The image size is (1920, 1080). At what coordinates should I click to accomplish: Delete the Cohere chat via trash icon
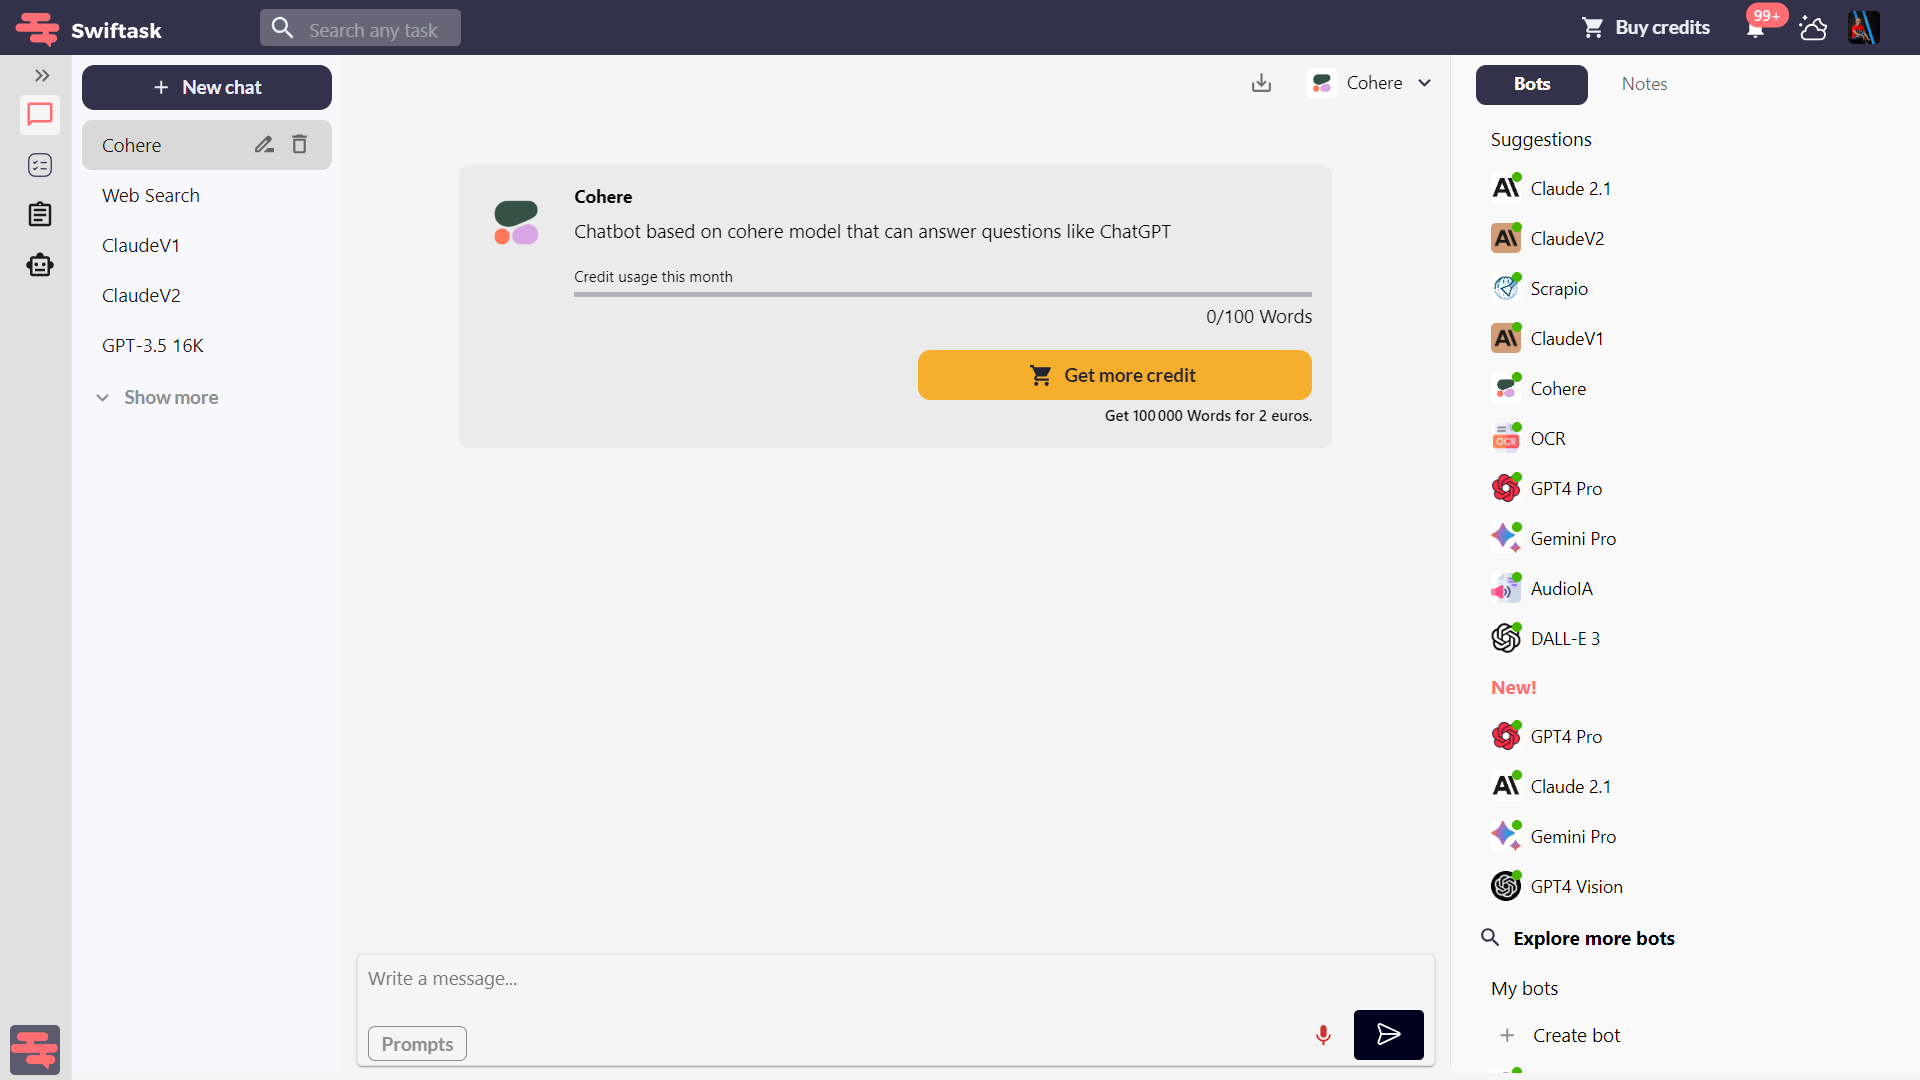[298, 144]
